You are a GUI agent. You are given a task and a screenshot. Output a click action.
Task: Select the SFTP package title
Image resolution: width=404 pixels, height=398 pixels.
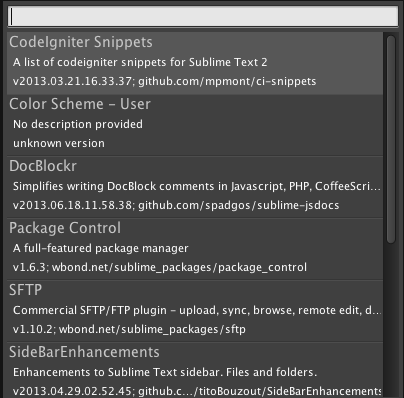(x=26, y=290)
